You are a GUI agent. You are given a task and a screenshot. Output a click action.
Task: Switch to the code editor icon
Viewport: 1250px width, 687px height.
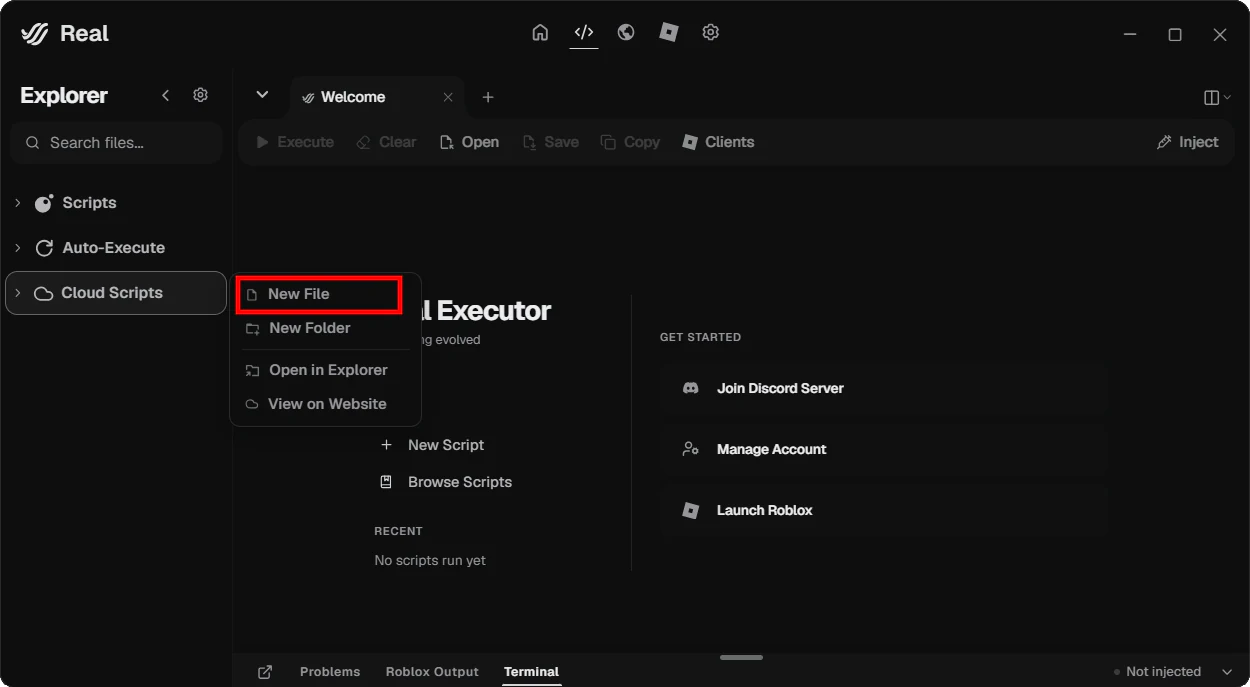pos(584,33)
